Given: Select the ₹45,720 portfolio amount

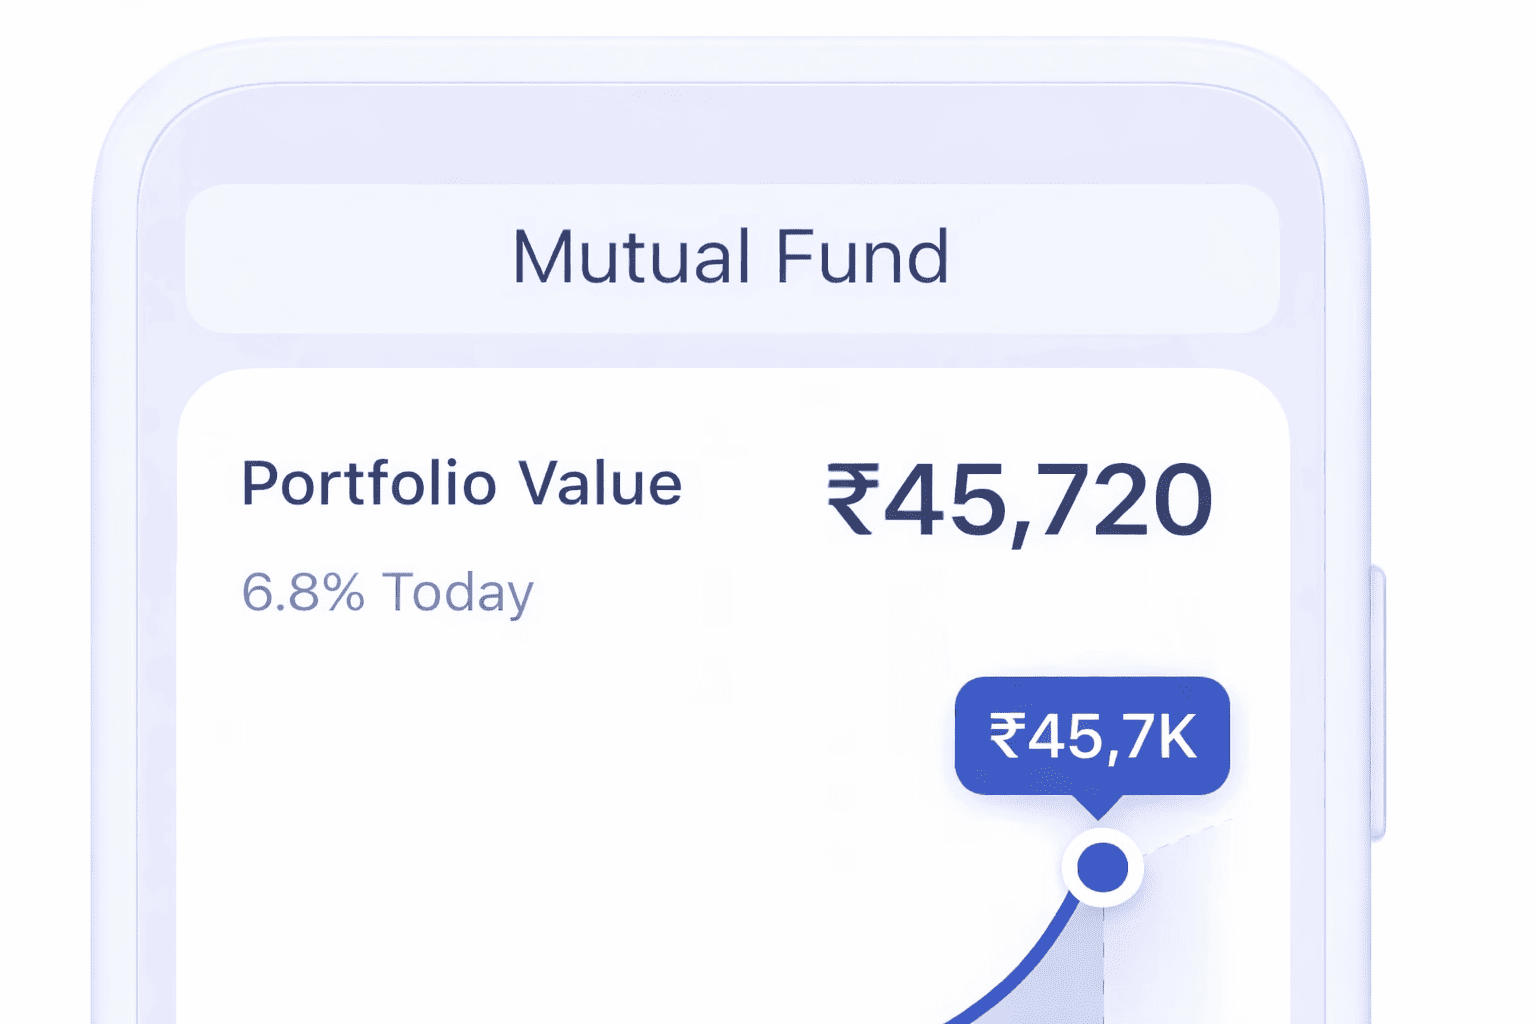Looking at the screenshot, I should click(1020, 500).
